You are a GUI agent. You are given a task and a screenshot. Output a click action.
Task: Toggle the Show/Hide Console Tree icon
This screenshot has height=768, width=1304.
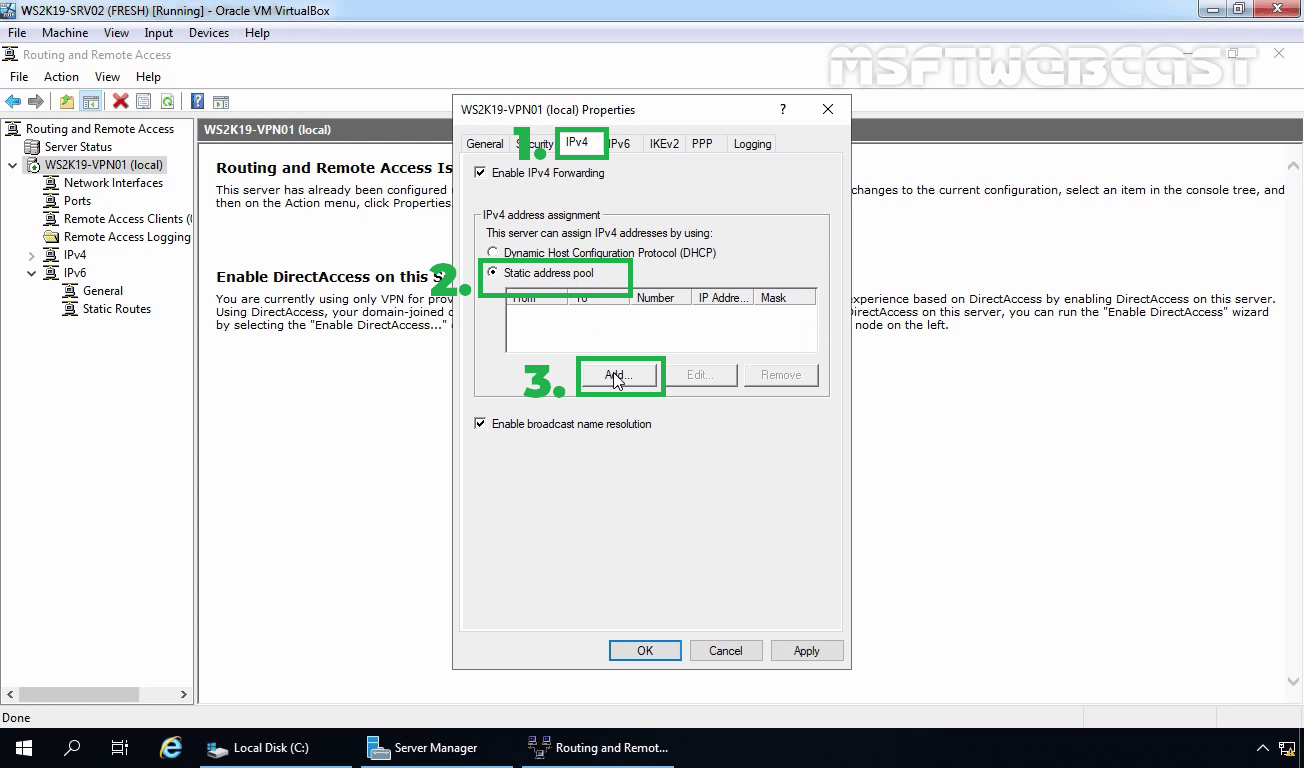90,101
